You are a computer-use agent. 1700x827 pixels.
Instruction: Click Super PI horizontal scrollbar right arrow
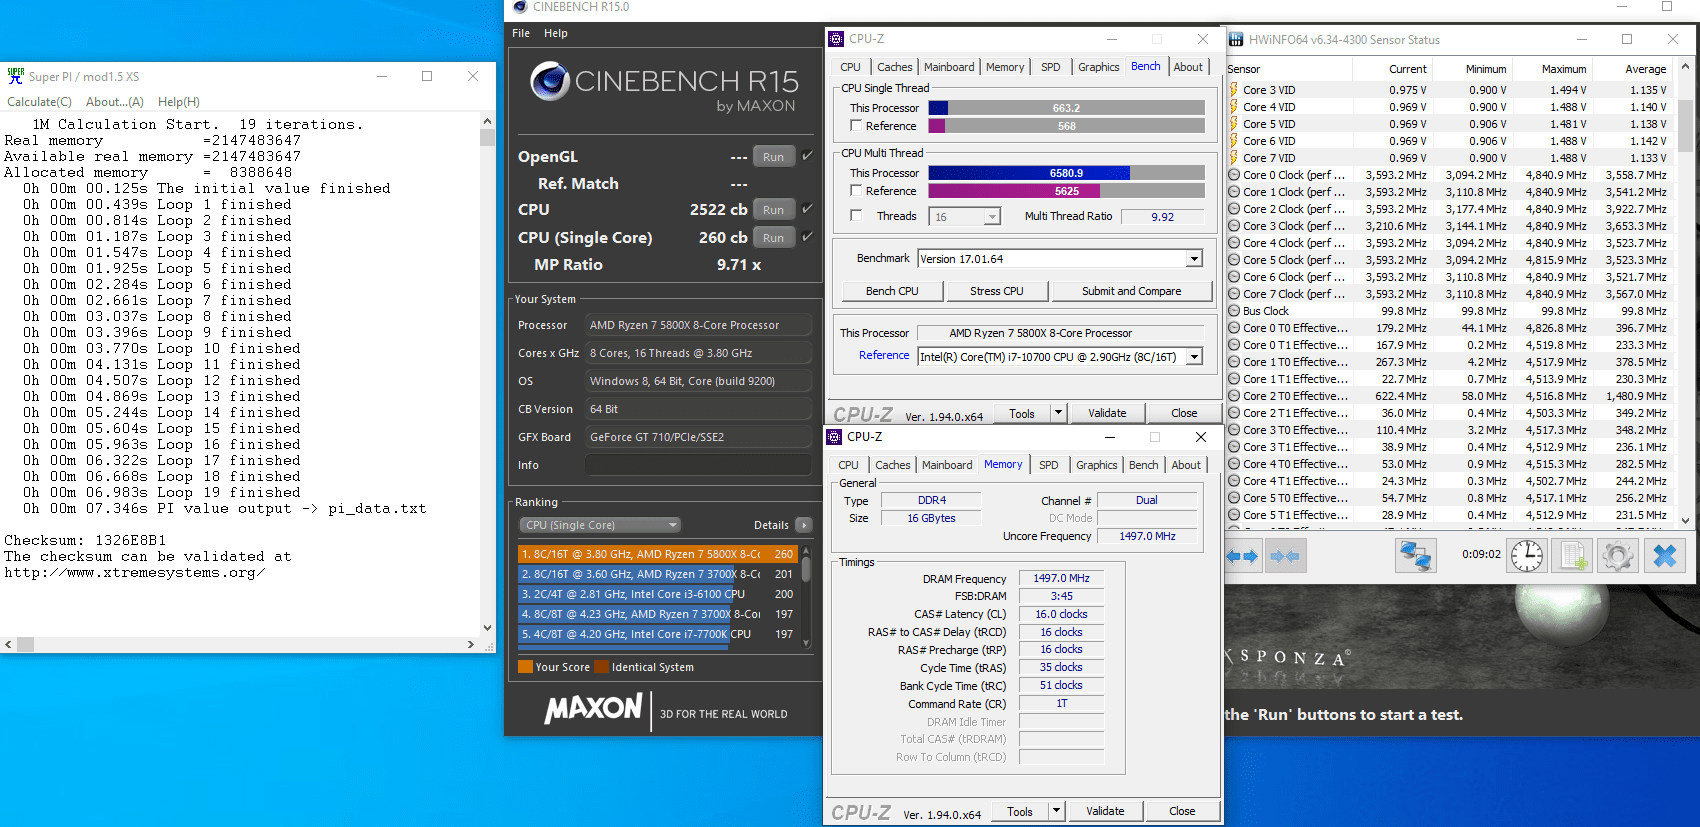tap(471, 645)
